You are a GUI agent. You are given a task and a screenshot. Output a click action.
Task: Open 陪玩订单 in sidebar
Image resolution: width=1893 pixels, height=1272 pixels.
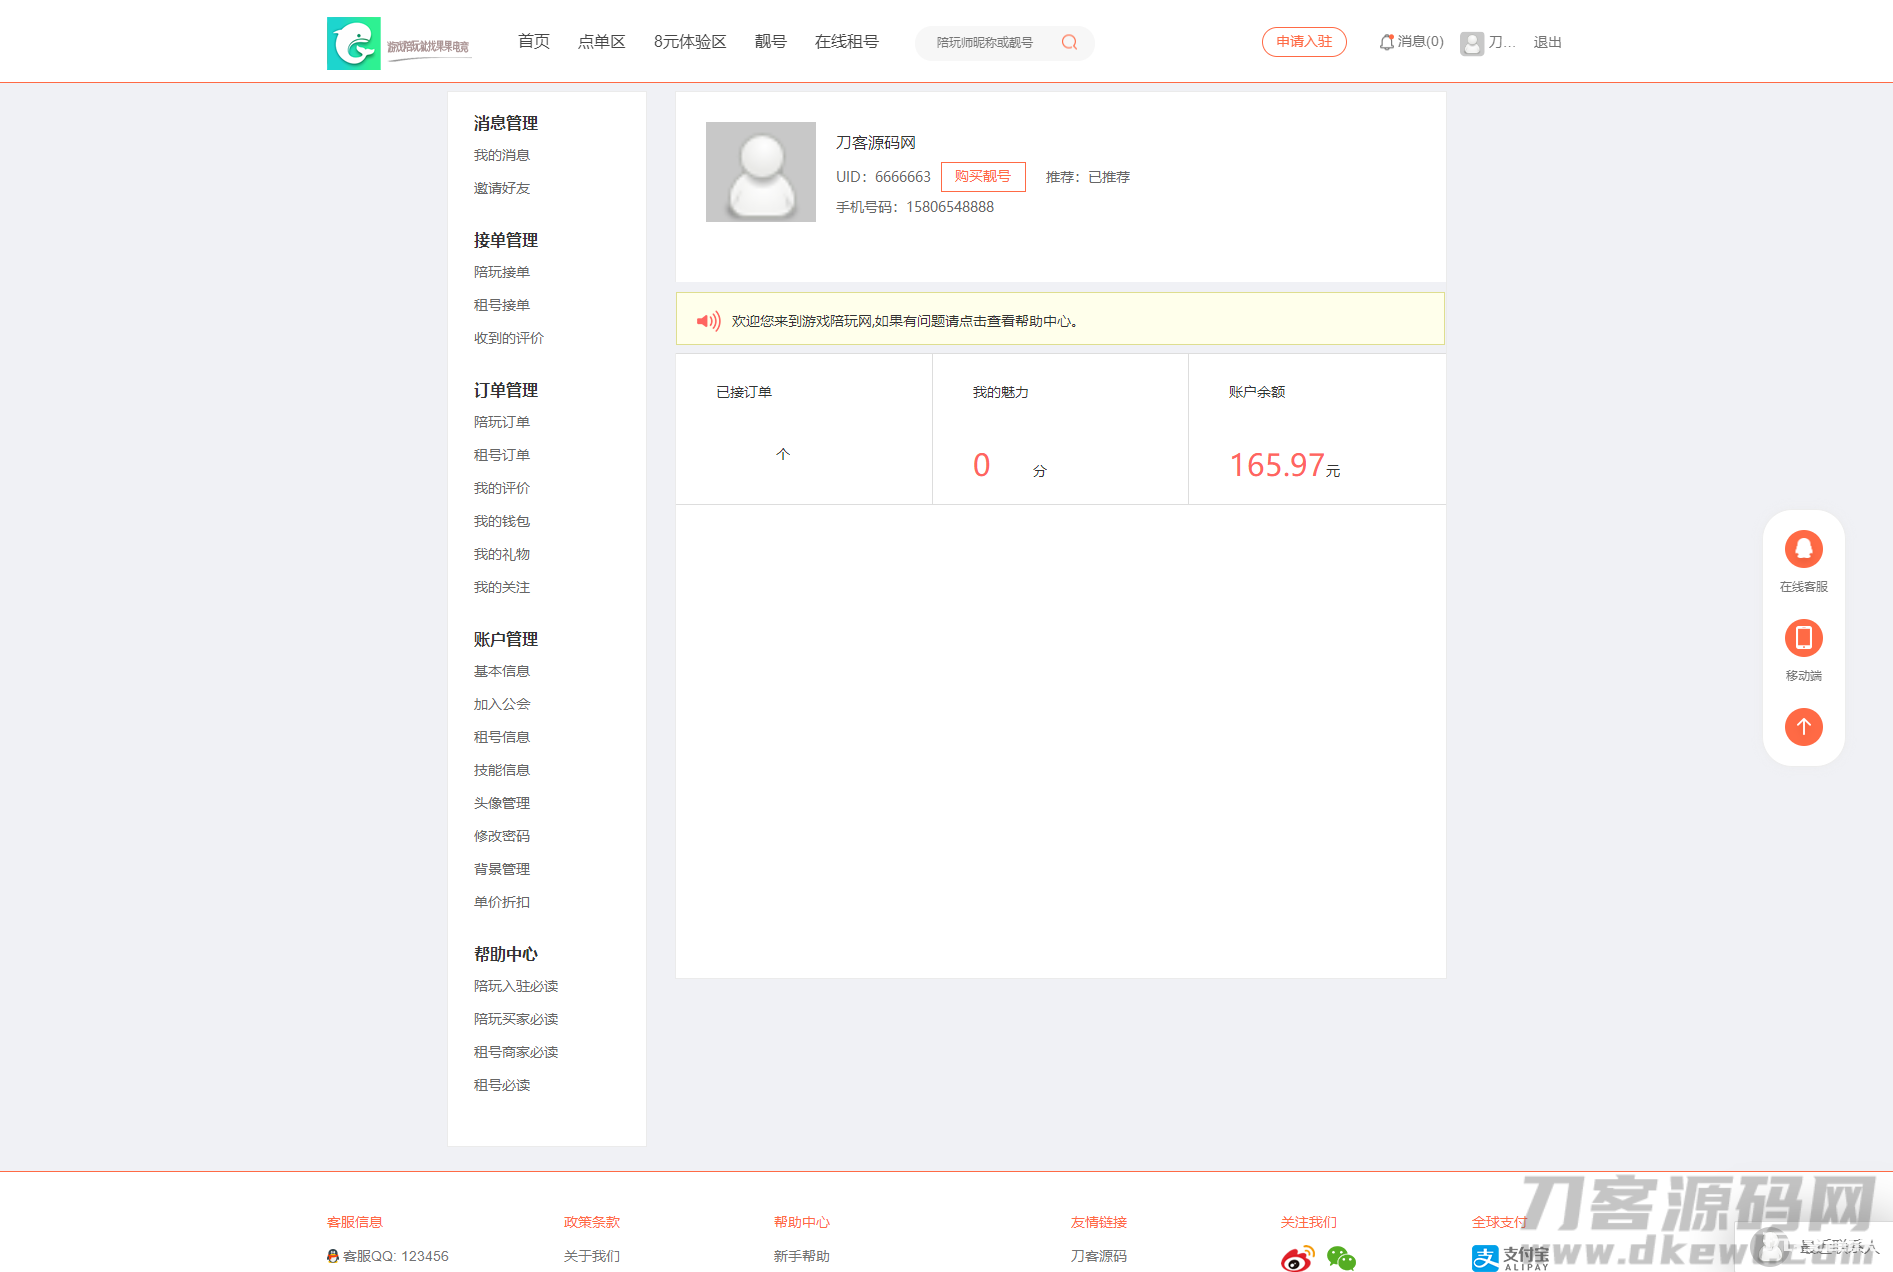(502, 422)
